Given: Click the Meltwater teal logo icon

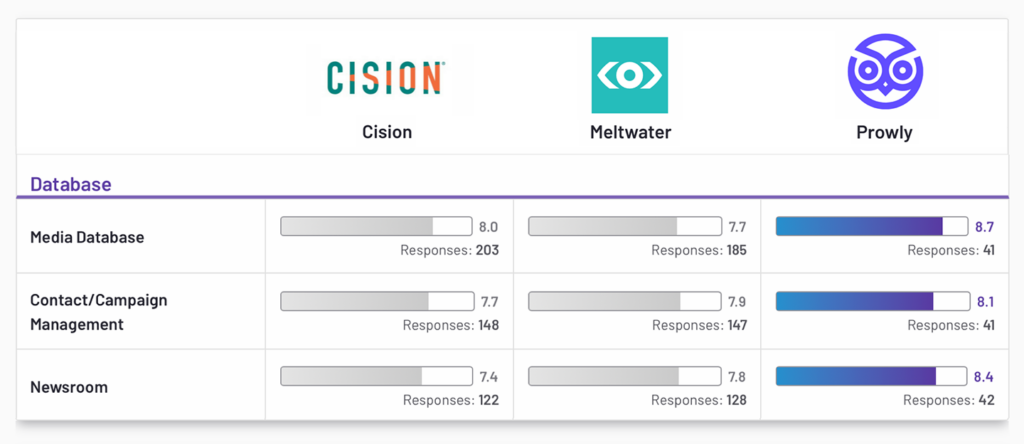Looking at the screenshot, I should pos(629,75).
